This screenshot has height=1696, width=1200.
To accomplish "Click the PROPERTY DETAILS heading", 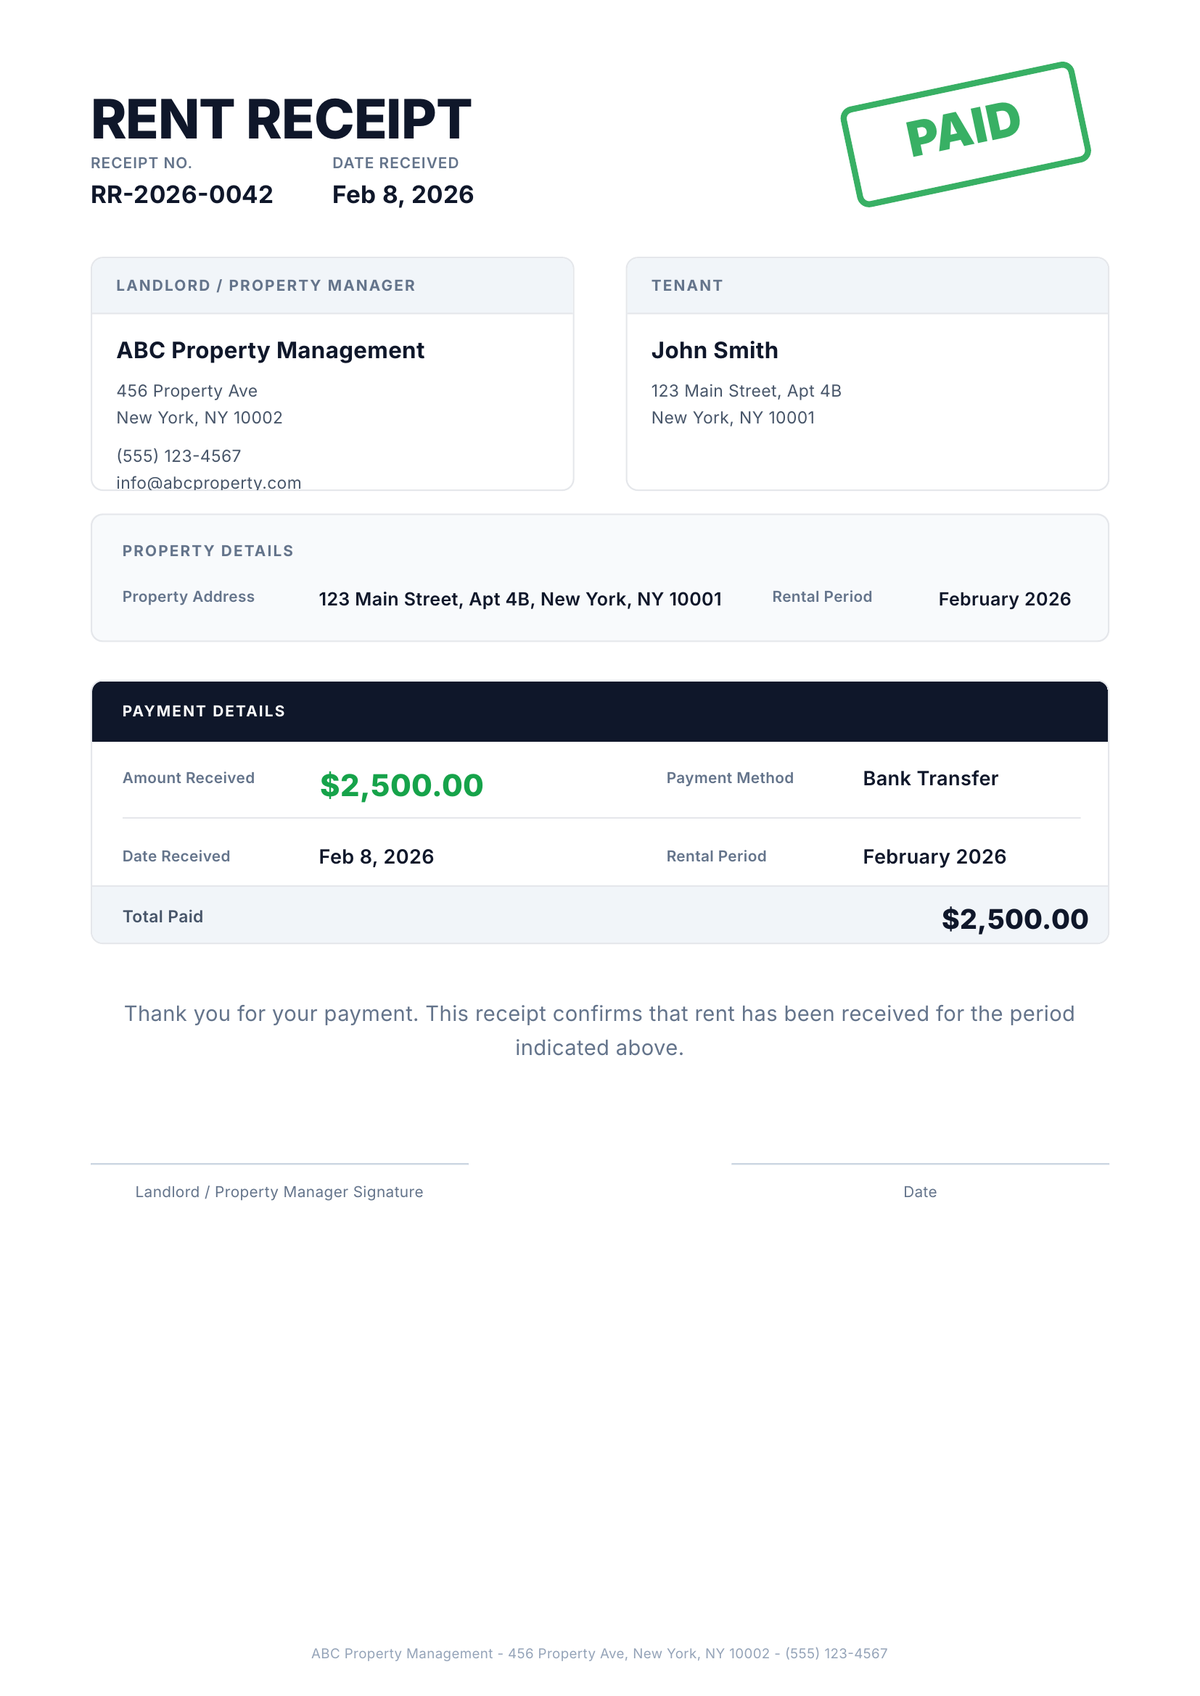I will (208, 551).
